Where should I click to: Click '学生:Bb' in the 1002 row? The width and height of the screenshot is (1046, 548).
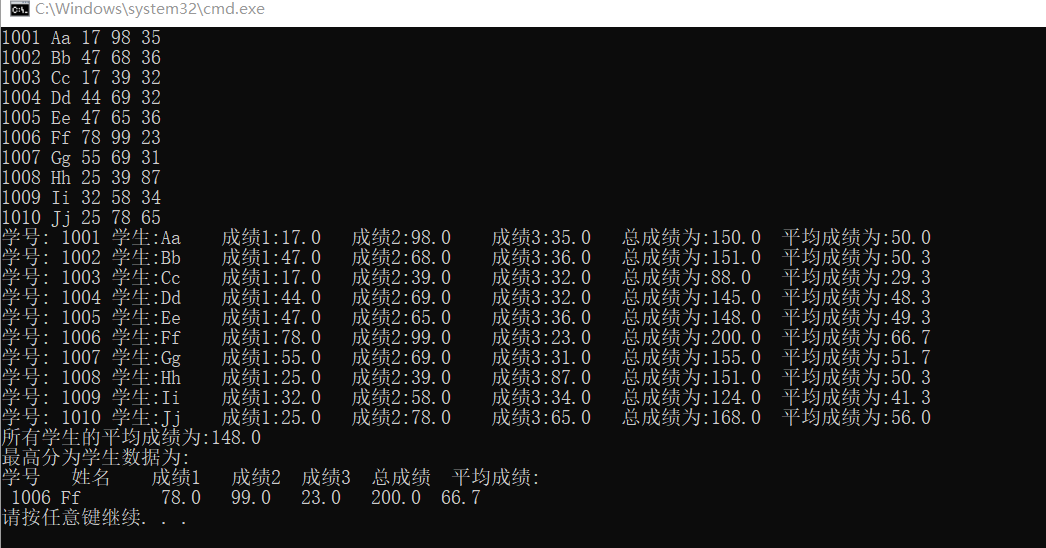tap(146, 258)
